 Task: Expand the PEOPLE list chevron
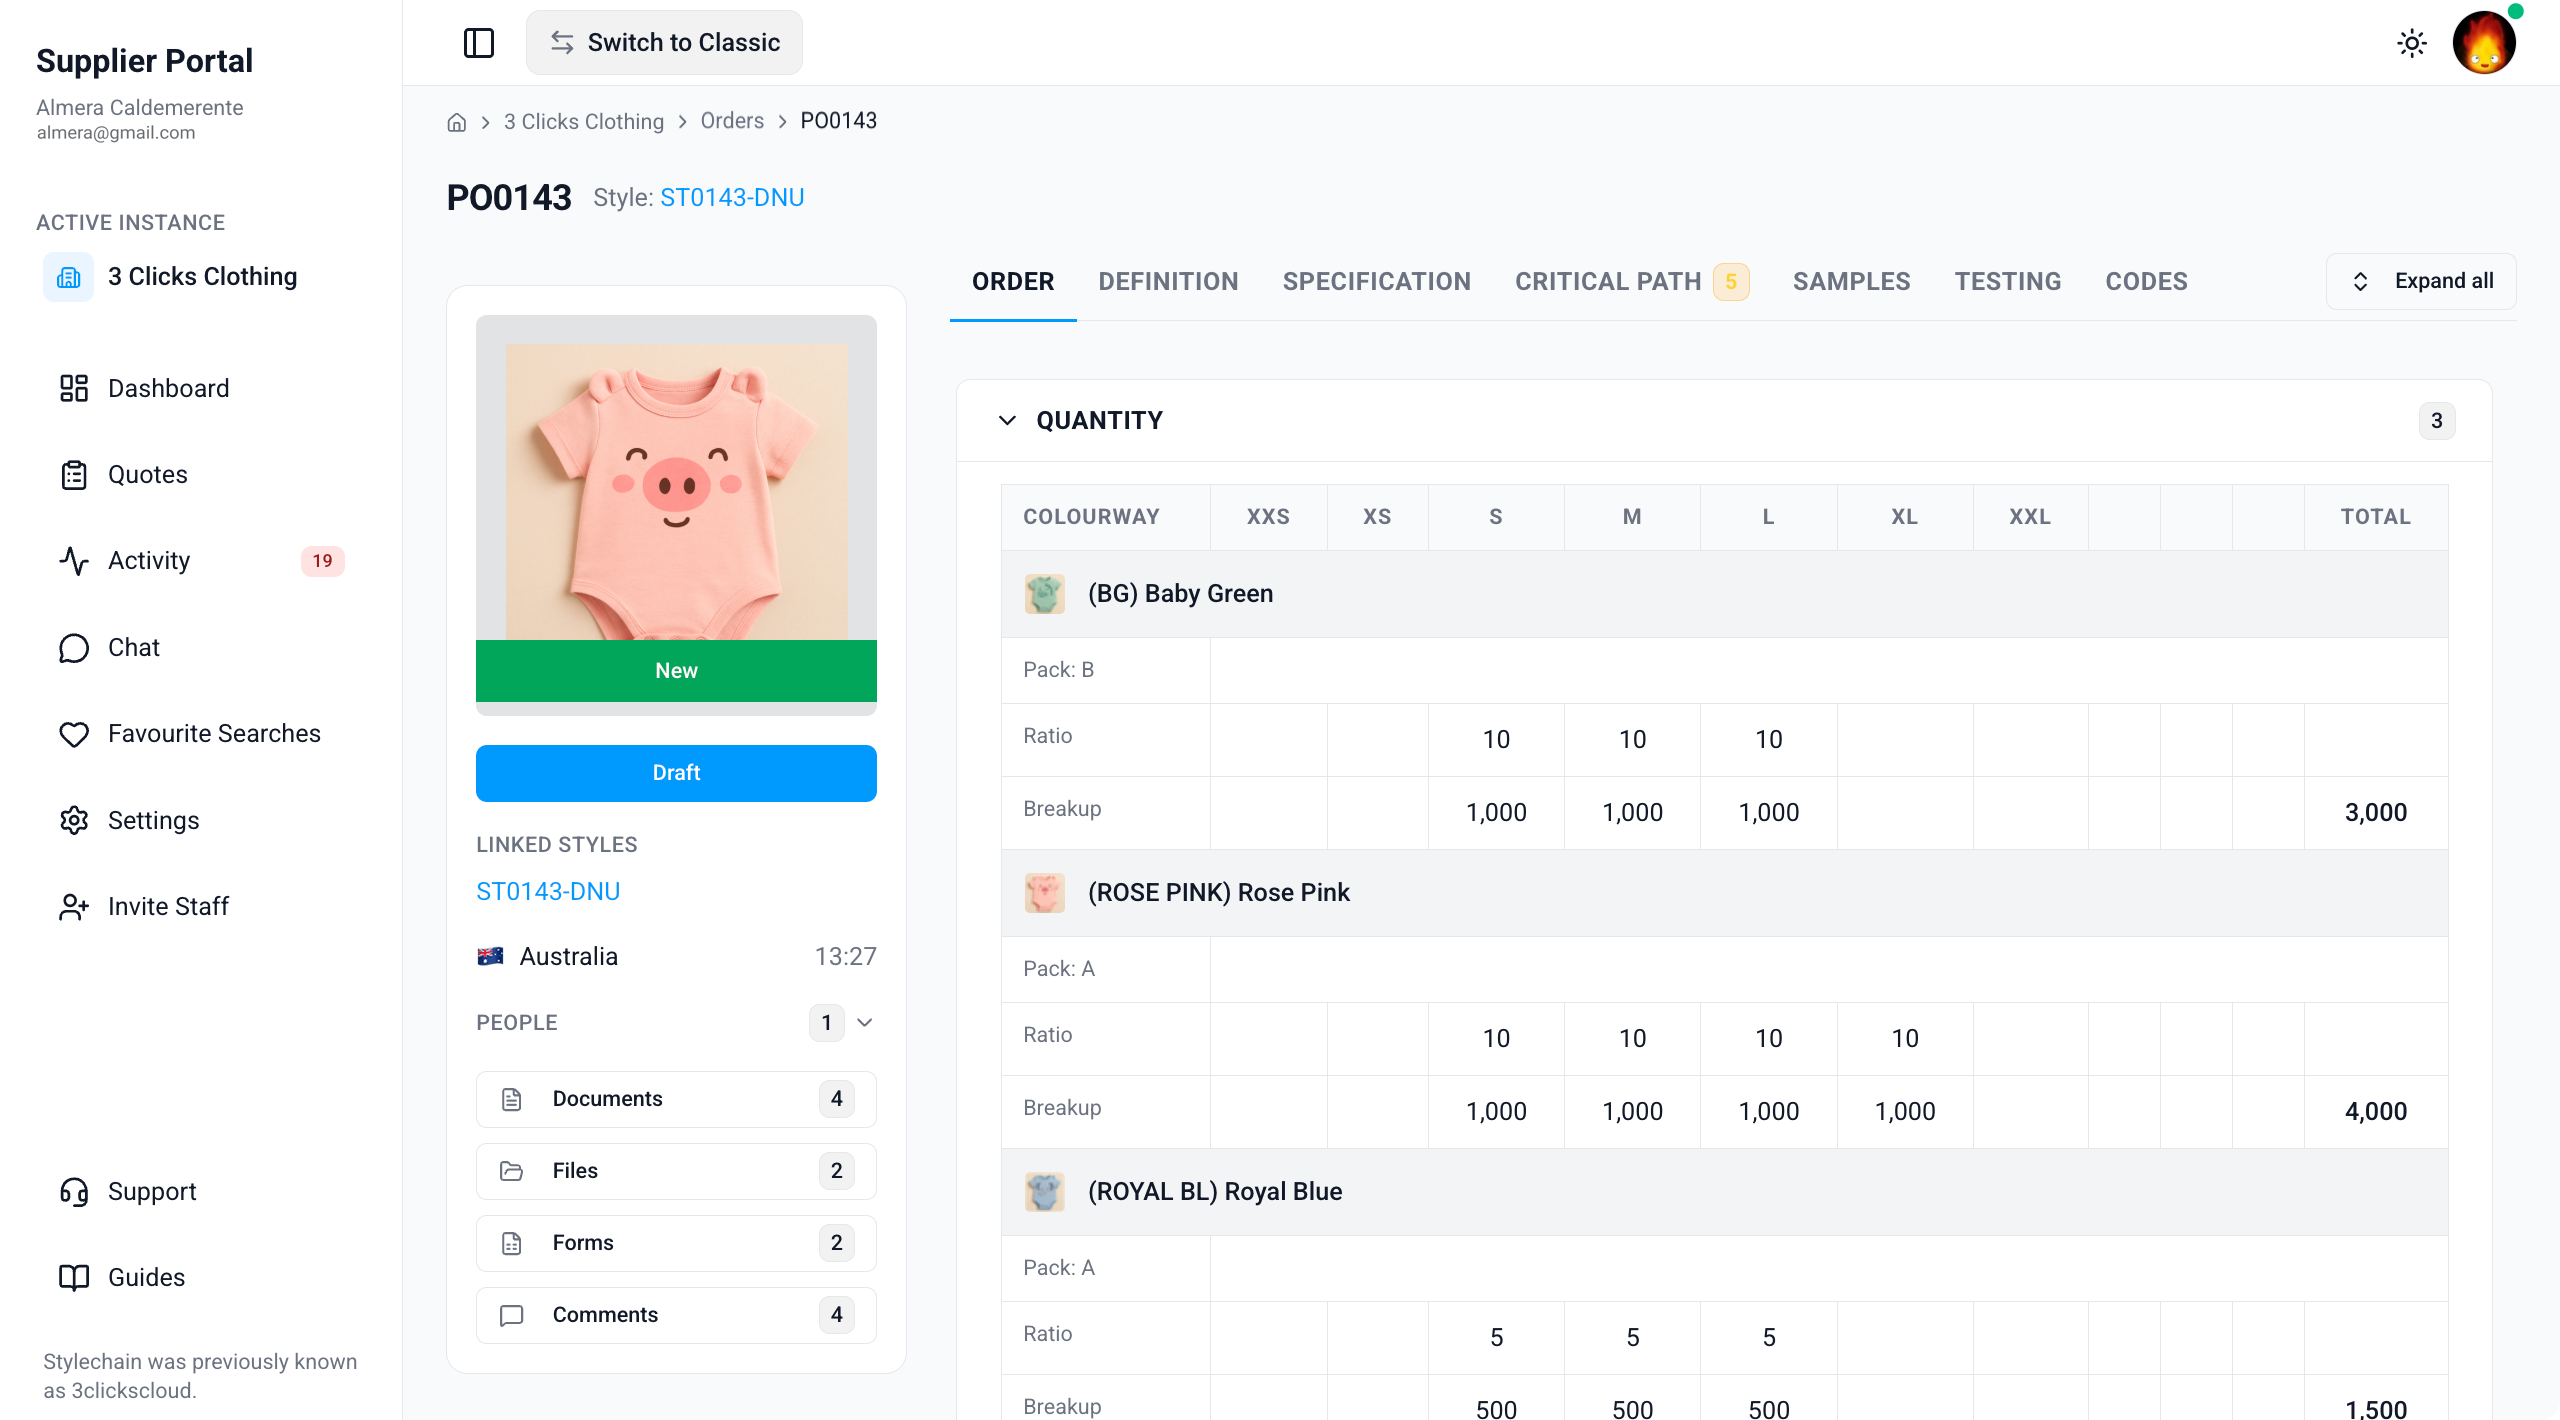(865, 1023)
